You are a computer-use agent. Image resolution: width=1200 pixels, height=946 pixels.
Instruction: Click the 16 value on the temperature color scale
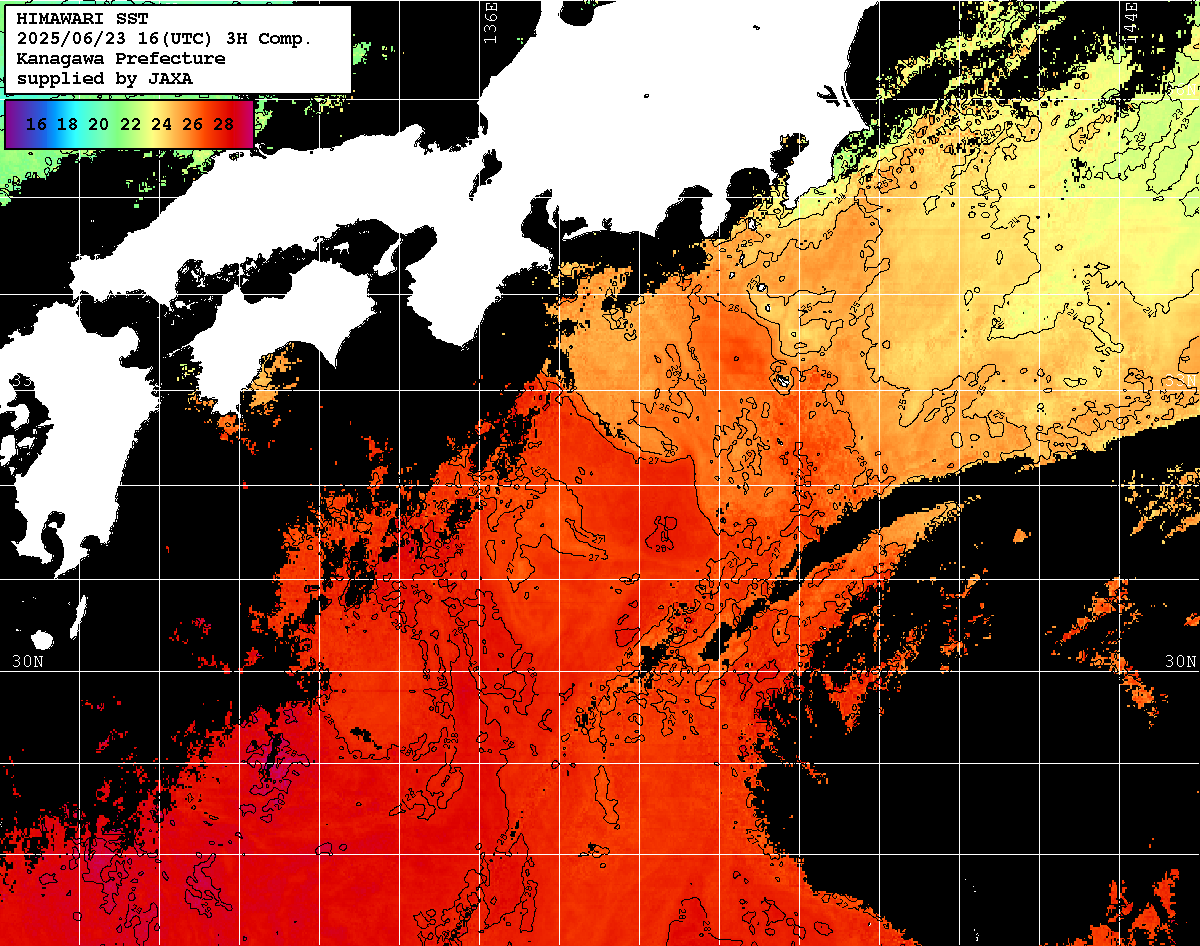coord(36,124)
